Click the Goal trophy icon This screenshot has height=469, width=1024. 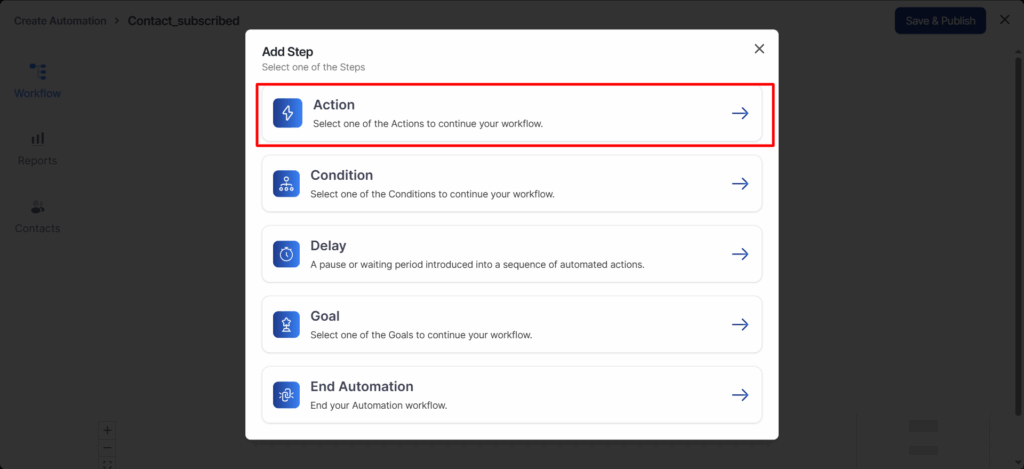[286, 324]
